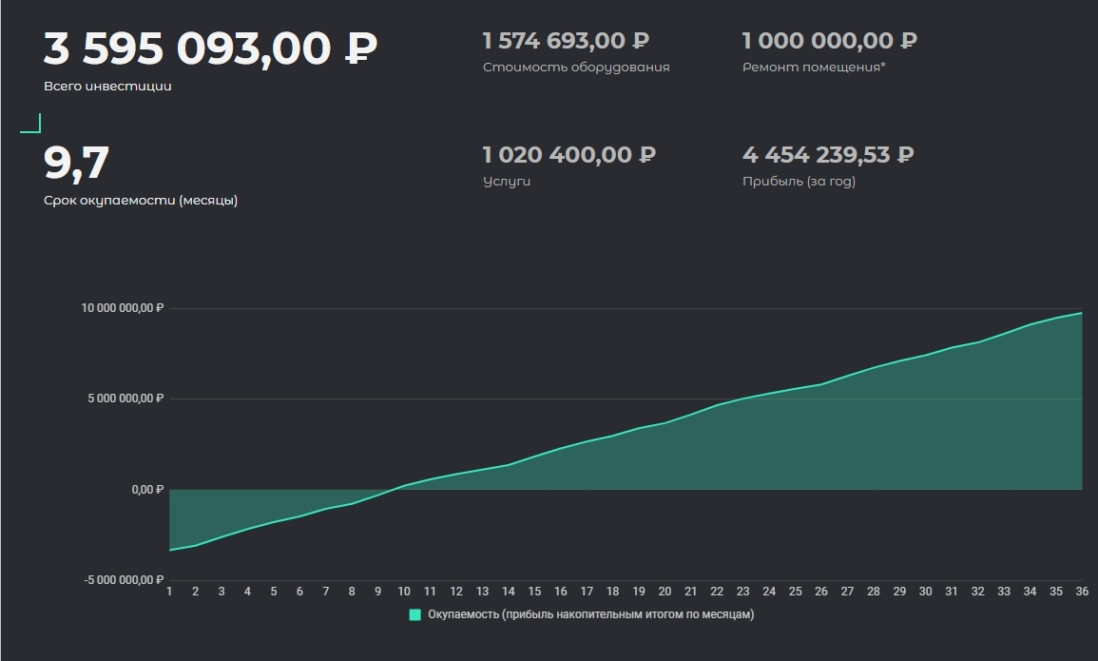Select the 1 574 693,00 ₽ equipment cost

click(x=566, y=41)
